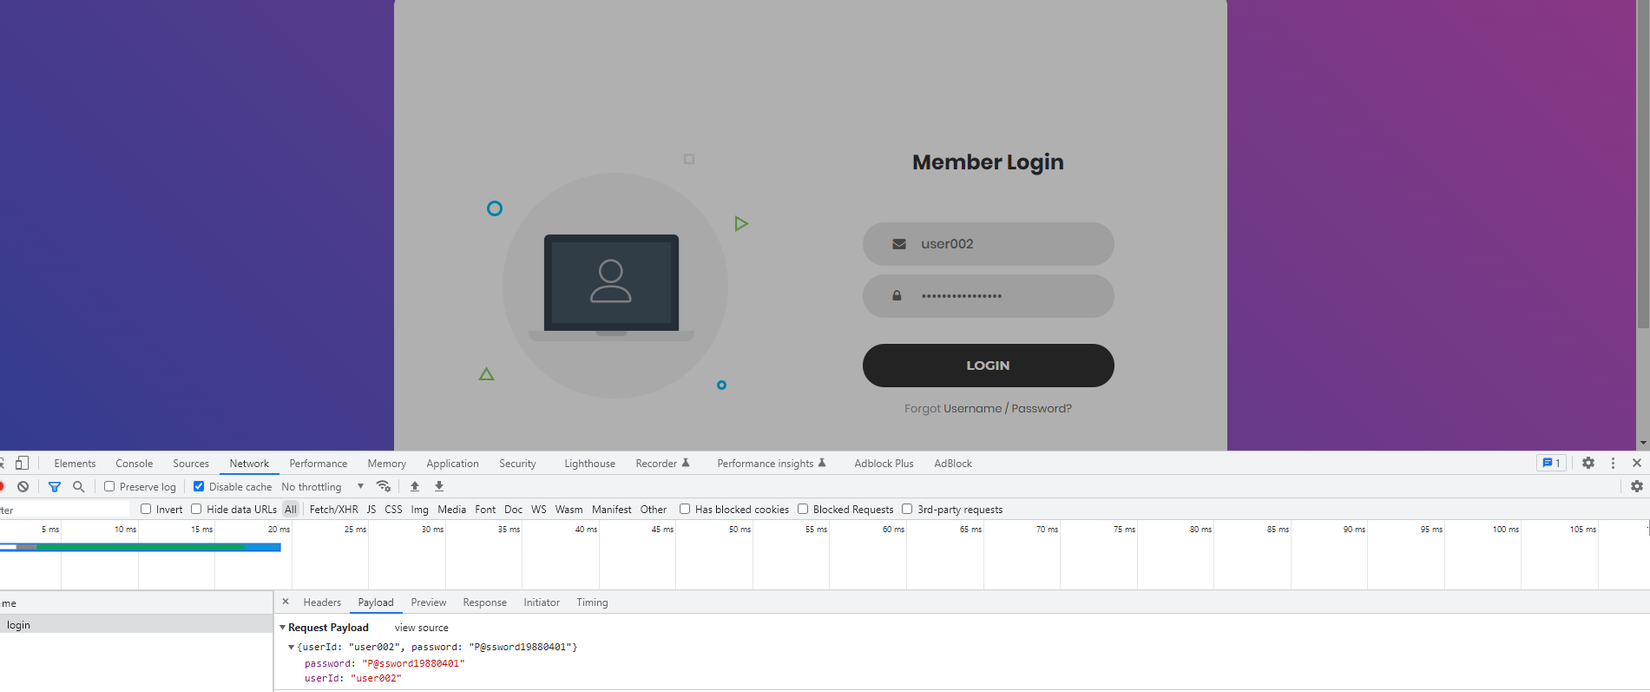
Task: Open DevTools settings gear icon
Action: point(1588,463)
